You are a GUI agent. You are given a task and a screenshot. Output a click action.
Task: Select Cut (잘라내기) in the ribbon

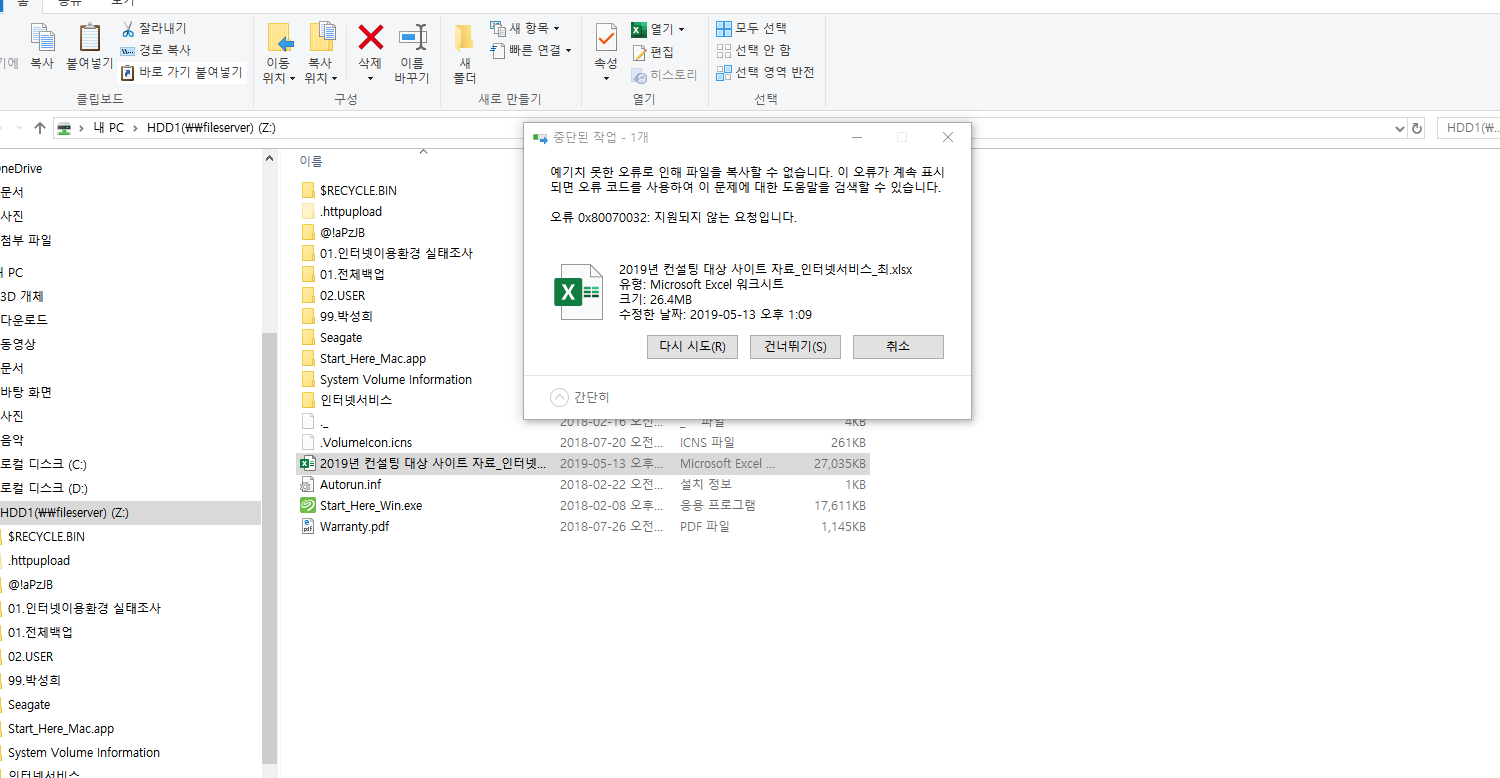pos(153,29)
